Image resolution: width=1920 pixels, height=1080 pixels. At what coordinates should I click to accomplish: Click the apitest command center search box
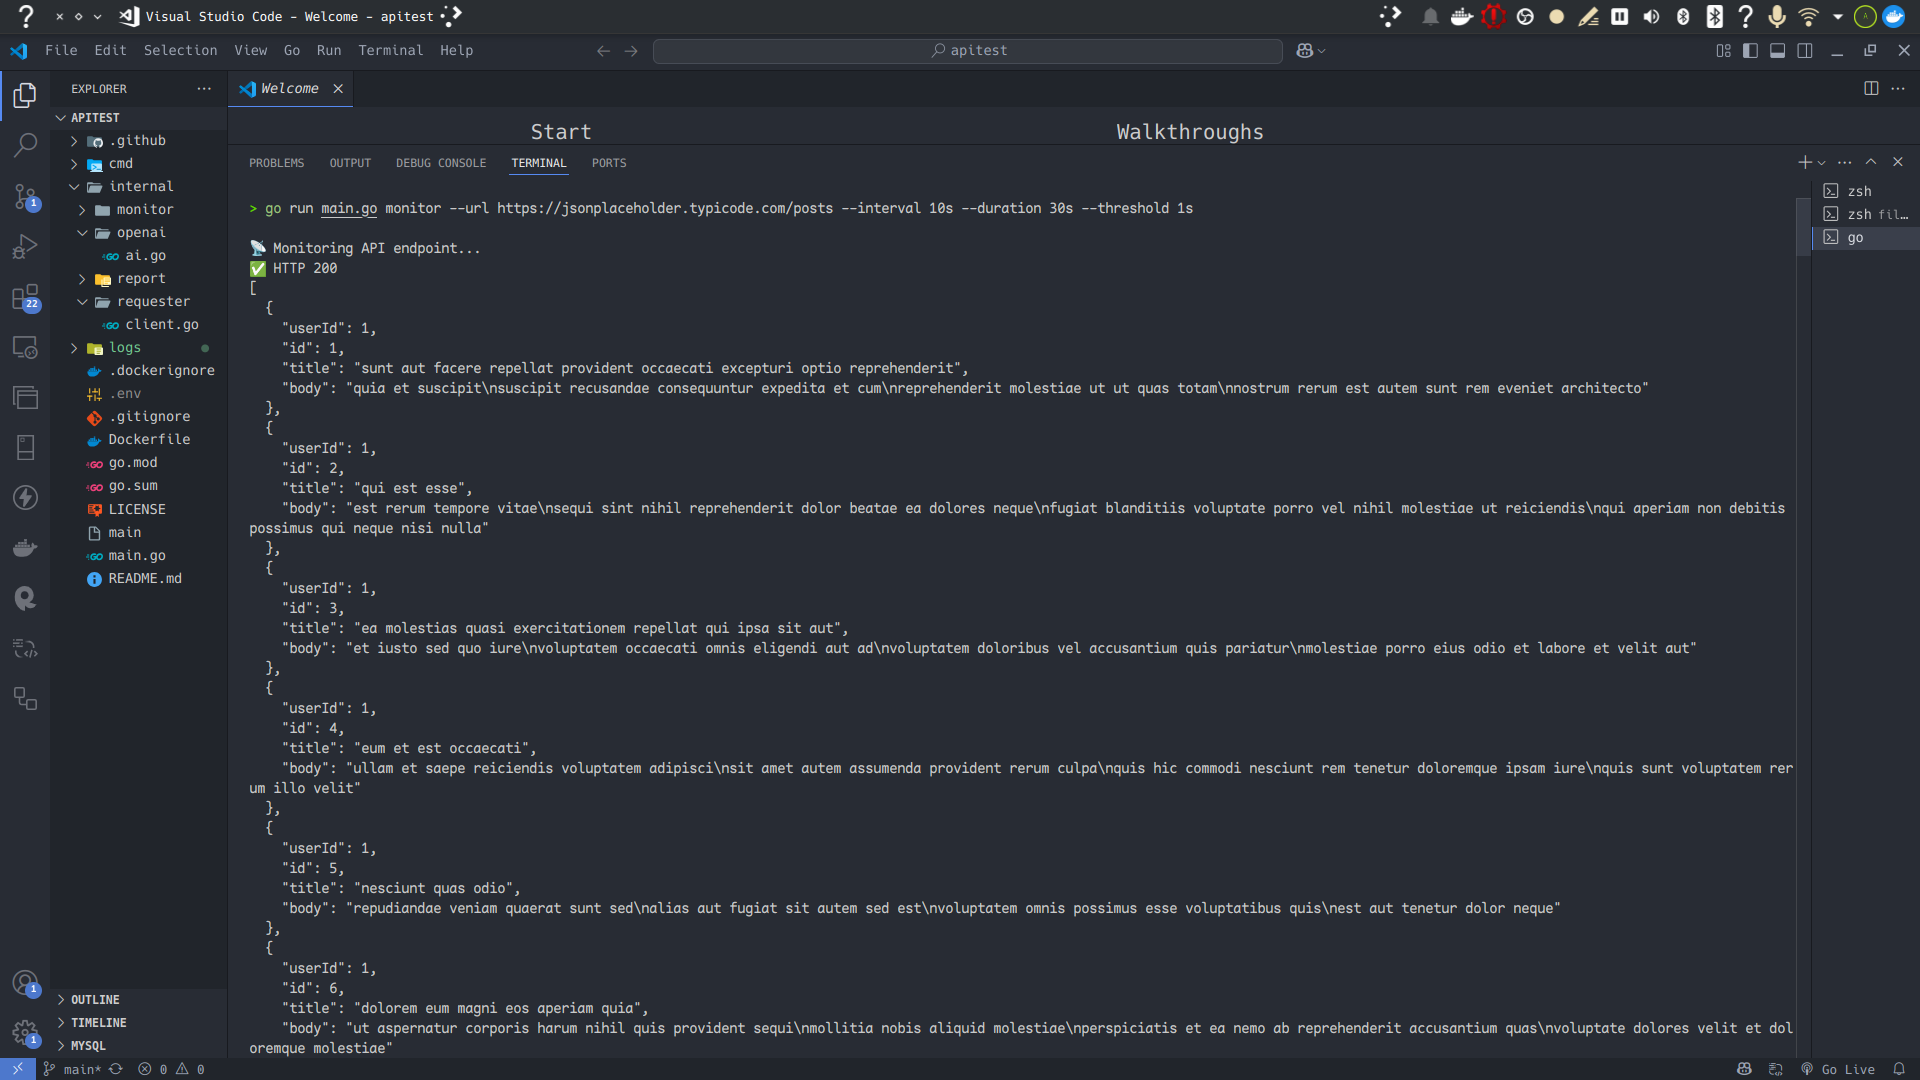pyautogui.click(x=967, y=51)
